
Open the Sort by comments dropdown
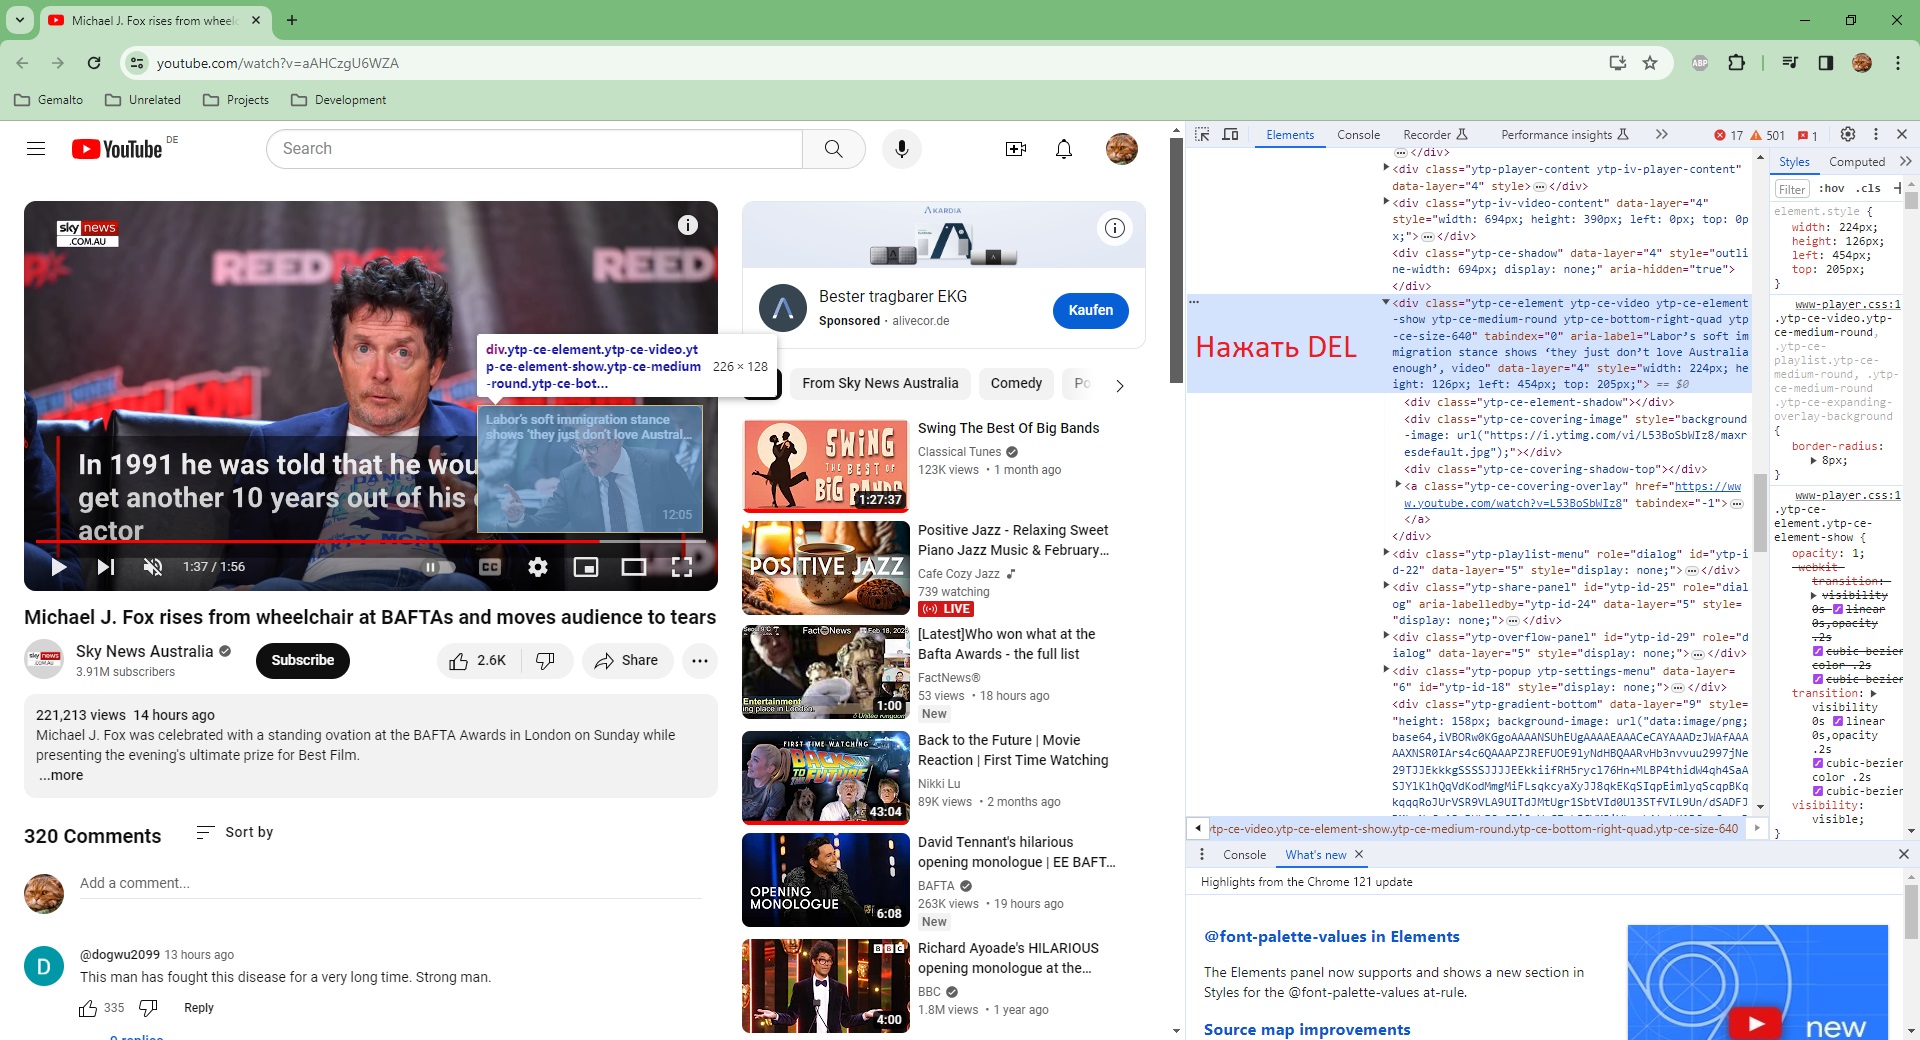(235, 832)
